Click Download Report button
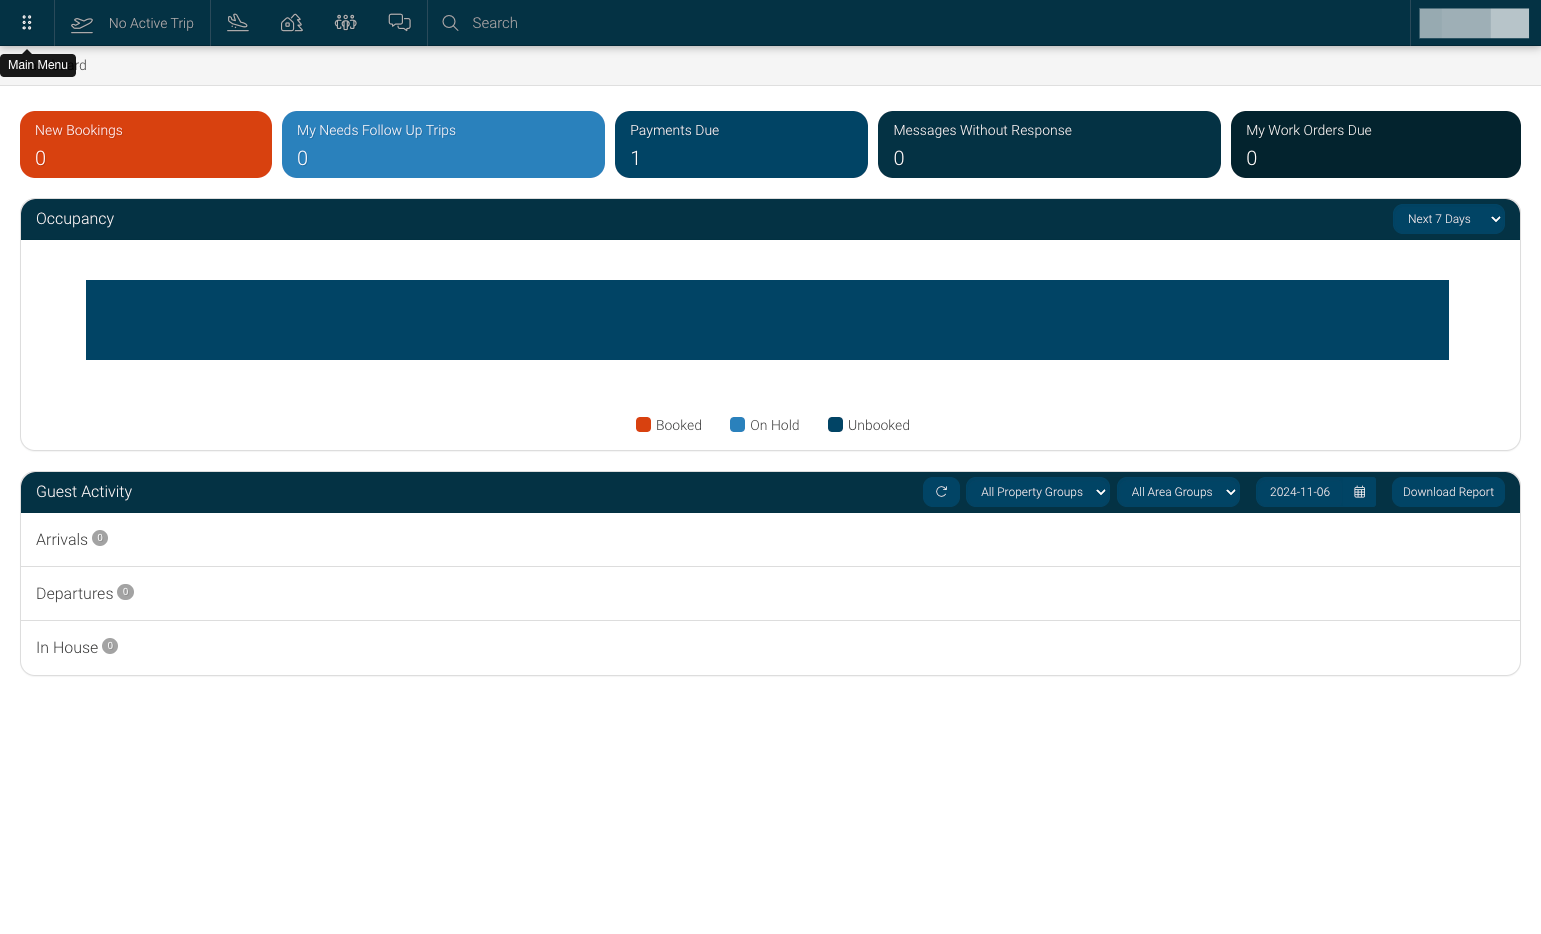The height and width of the screenshot is (934, 1541). click(x=1448, y=492)
